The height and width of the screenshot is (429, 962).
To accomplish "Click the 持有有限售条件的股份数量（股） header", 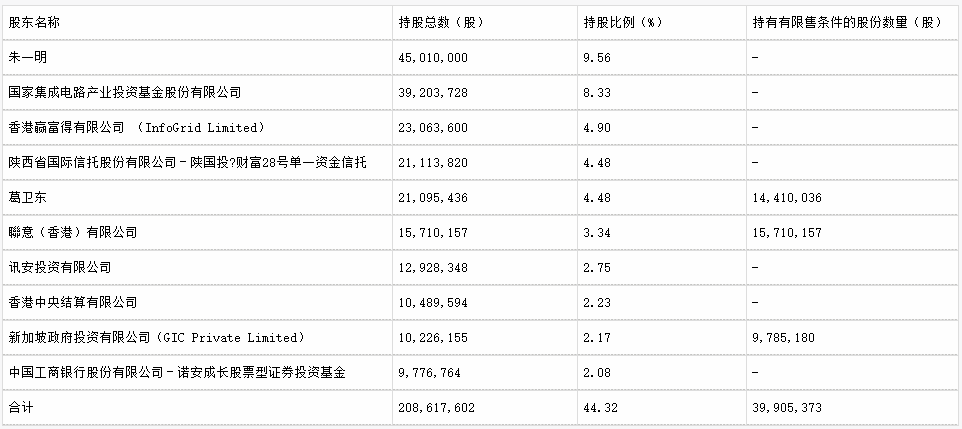I will click(846, 23).
